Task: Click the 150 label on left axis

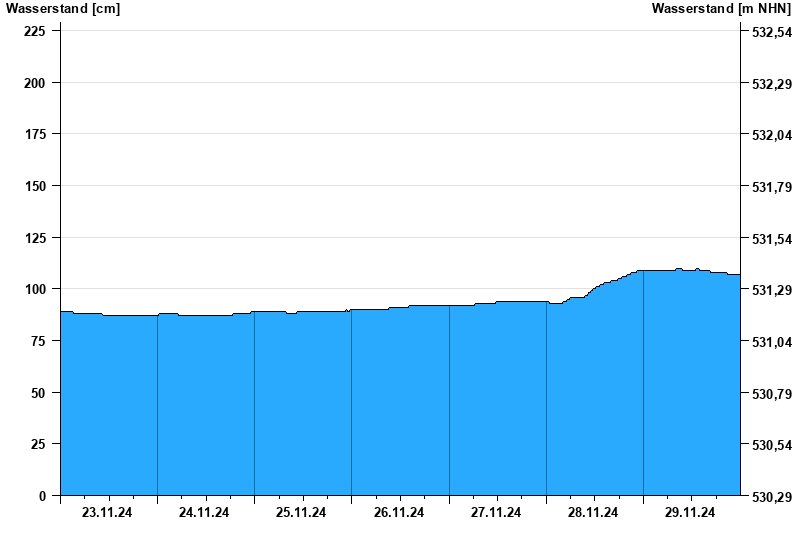Action: (35, 186)
